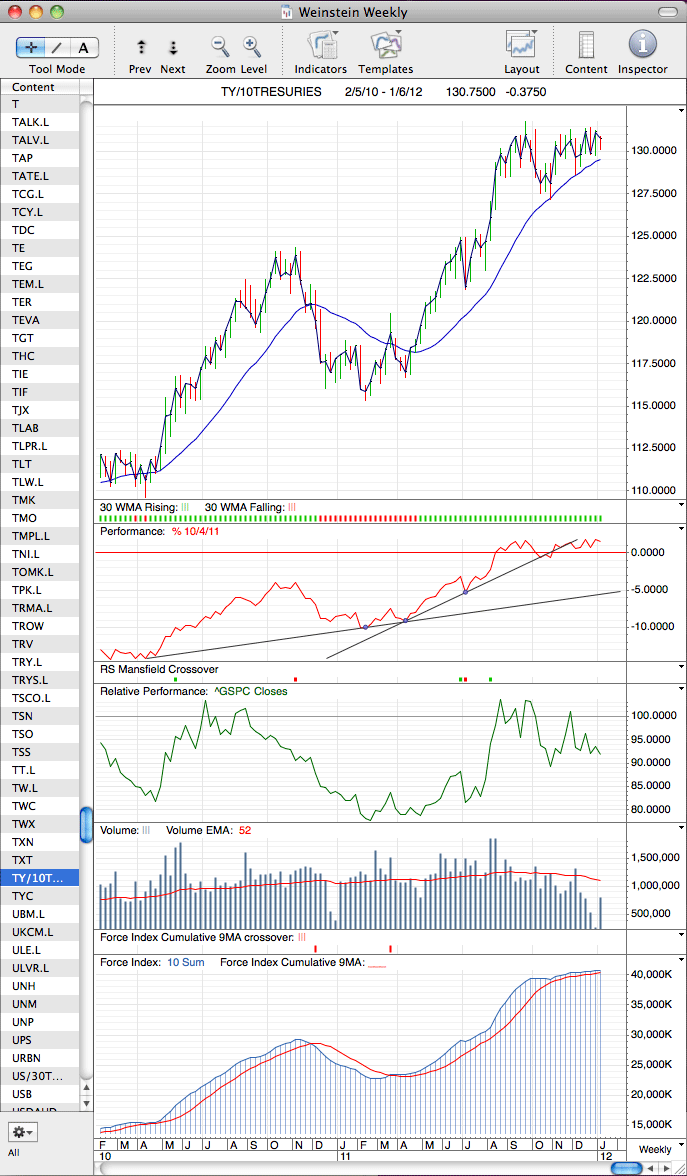Go to previous symbol with Prev arrow
The image size is (687, 1176).
(x=140, y=48)
